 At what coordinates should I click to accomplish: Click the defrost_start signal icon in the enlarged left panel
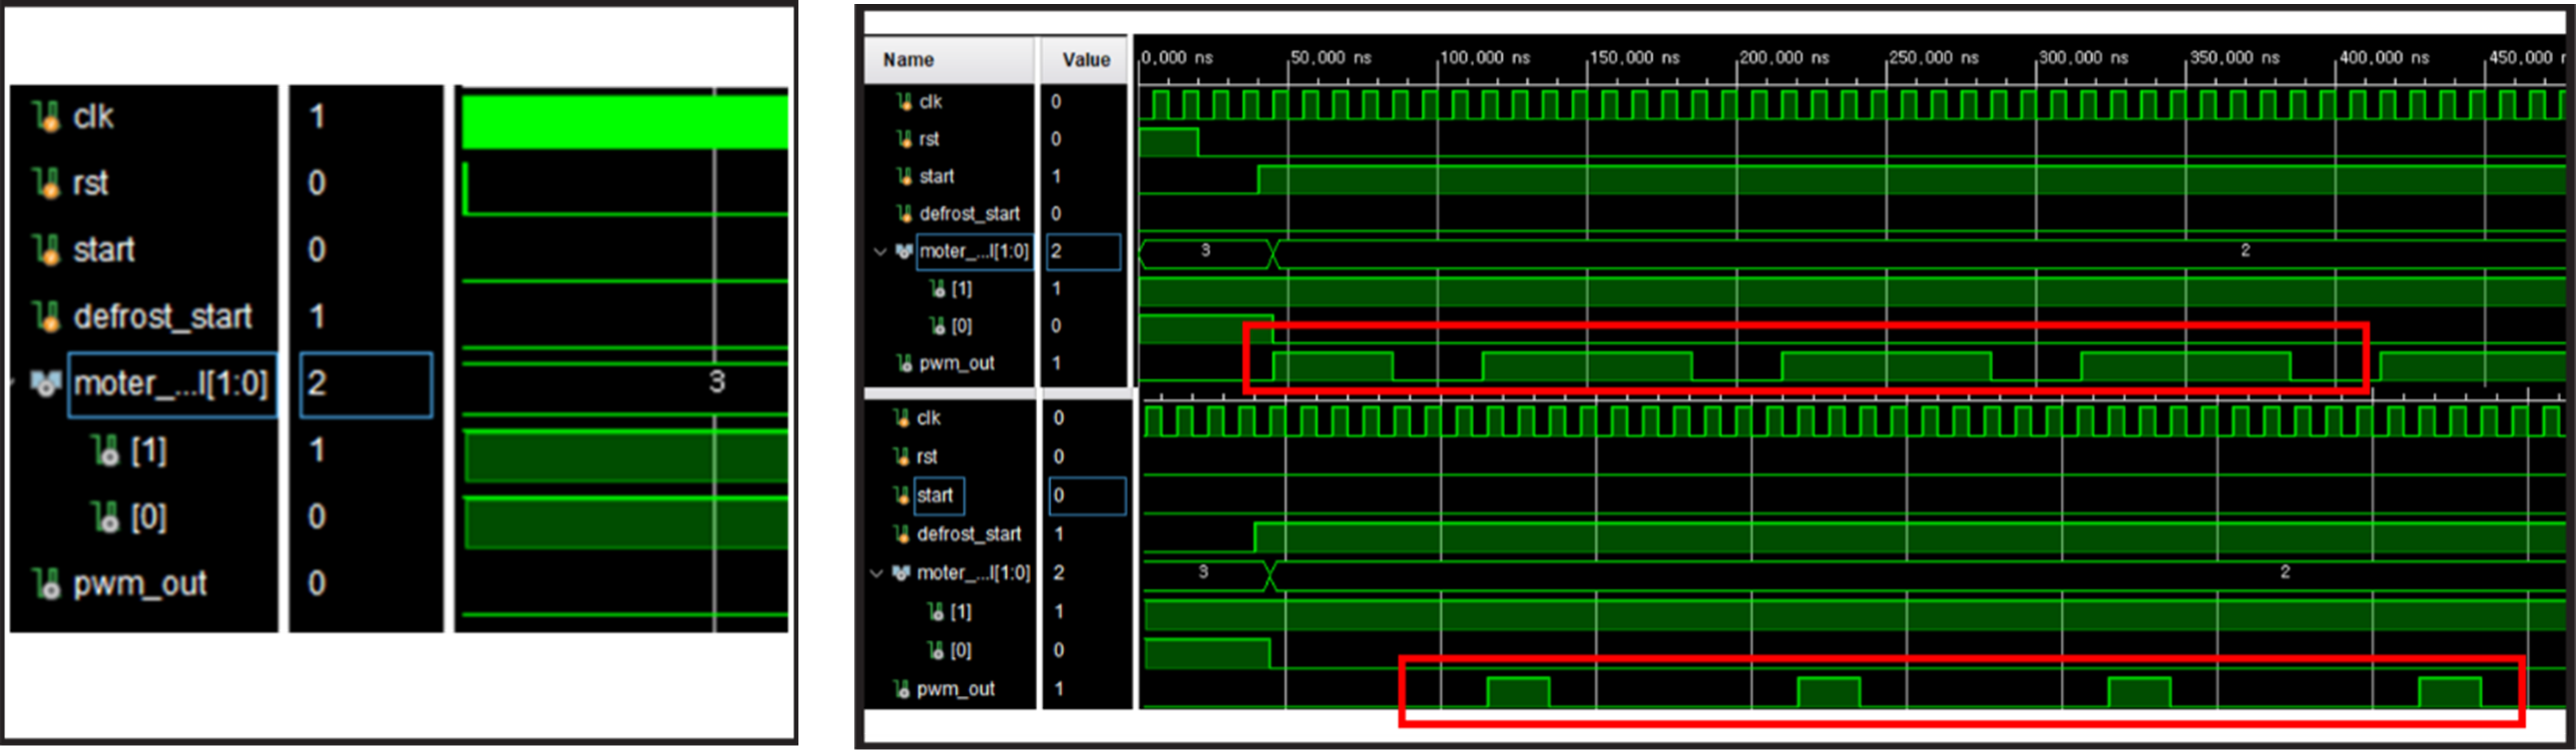point(46,317)
